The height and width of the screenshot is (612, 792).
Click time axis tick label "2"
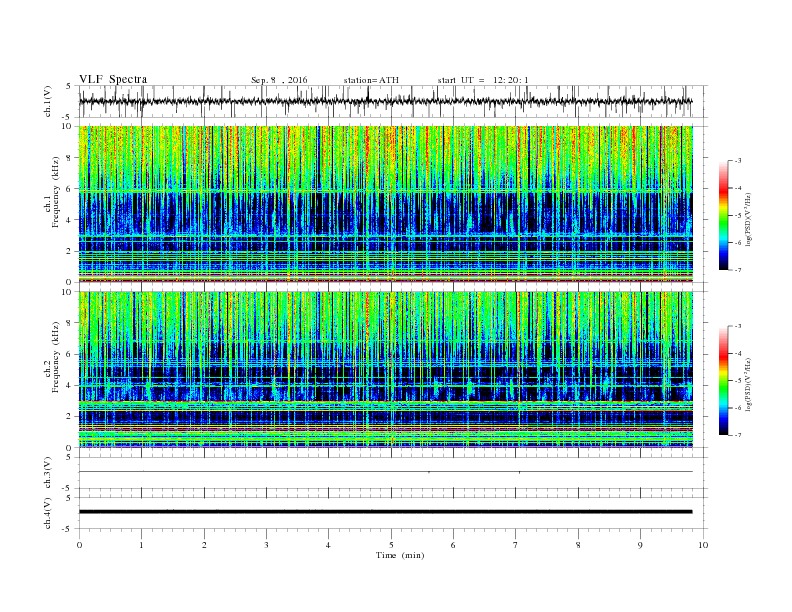tap(204, 545)
